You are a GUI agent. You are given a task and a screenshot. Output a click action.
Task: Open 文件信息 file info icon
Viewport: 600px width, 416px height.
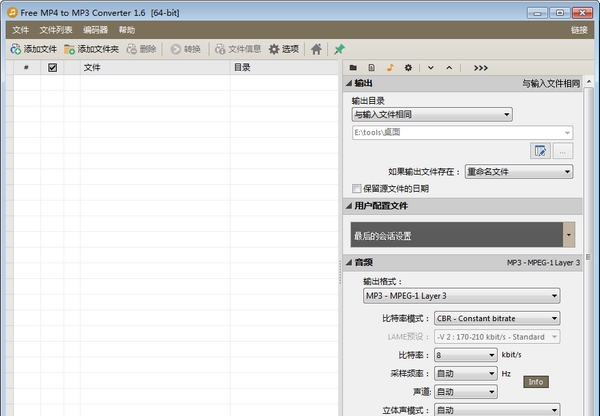click(220, 49)
